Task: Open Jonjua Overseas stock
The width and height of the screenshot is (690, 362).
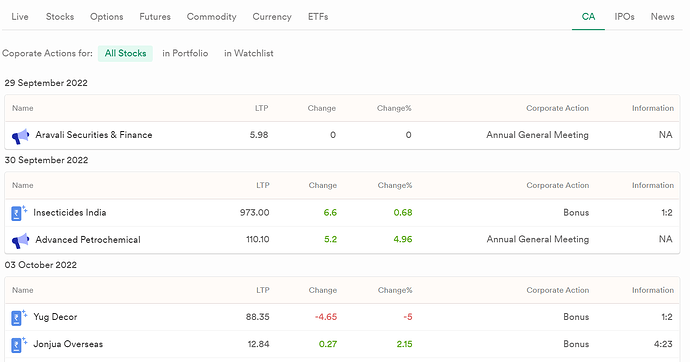Action: pyautogui.click(x=68, y=344)
